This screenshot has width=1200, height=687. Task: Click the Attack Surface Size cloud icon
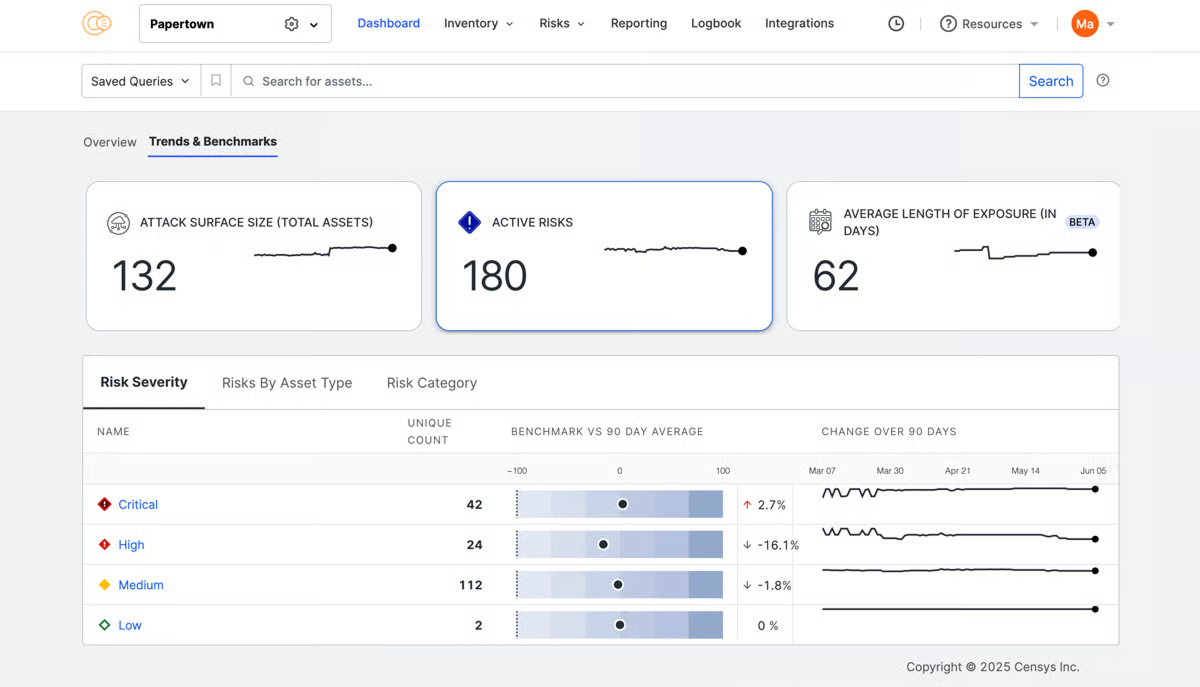tap(119, 223)
